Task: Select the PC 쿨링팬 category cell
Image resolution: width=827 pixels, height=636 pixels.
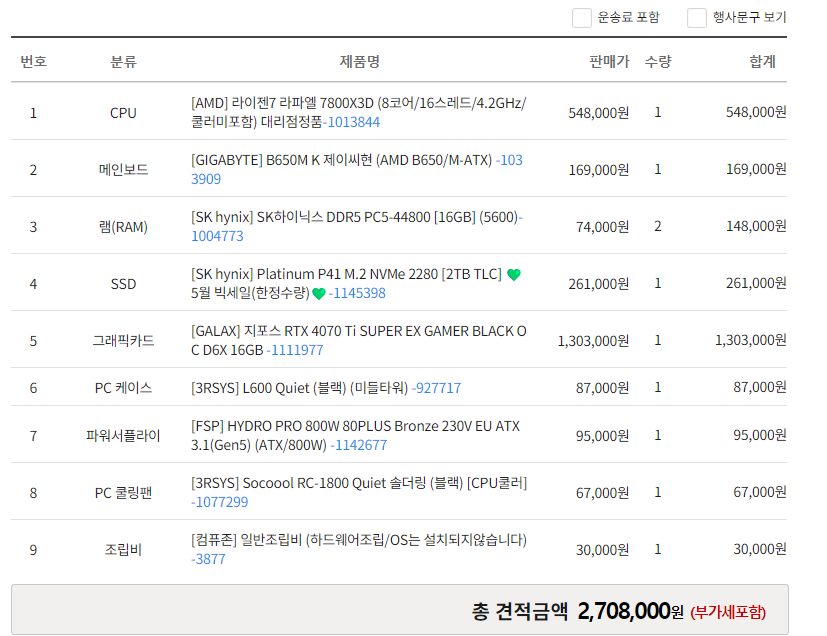Action: coord(123,493)
